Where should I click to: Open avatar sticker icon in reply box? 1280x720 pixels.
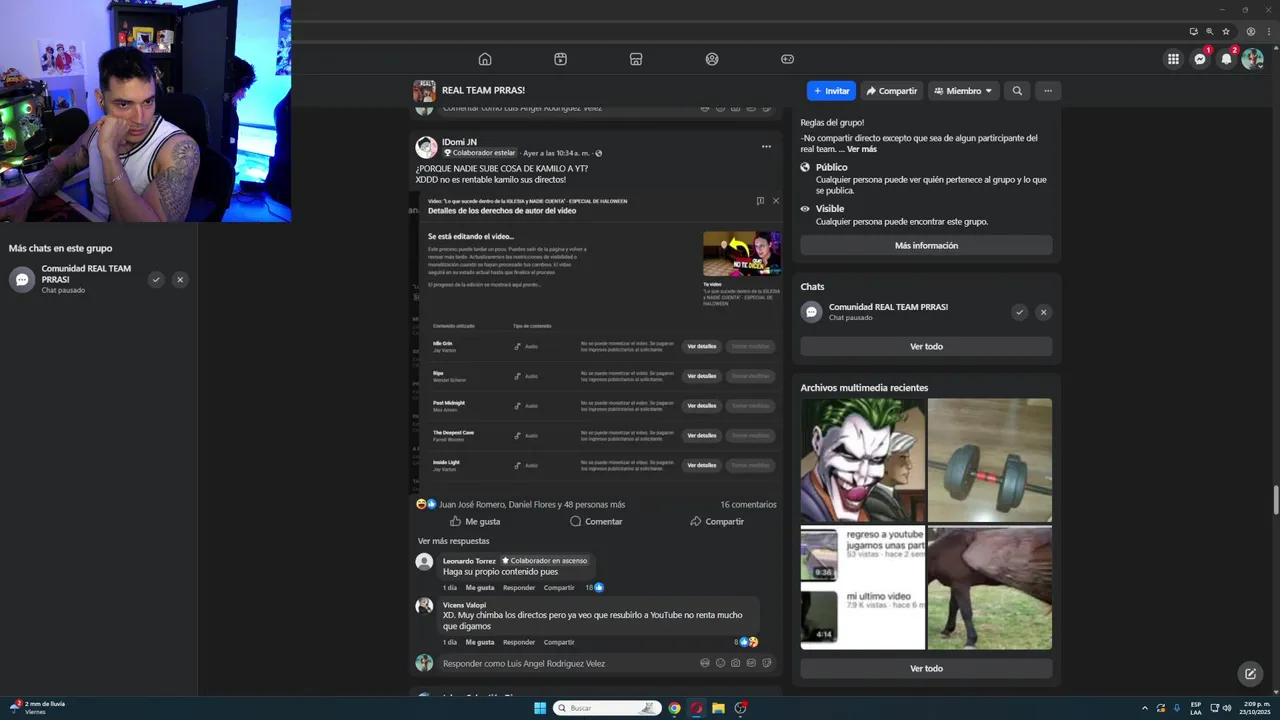click(x=705, y=663)
